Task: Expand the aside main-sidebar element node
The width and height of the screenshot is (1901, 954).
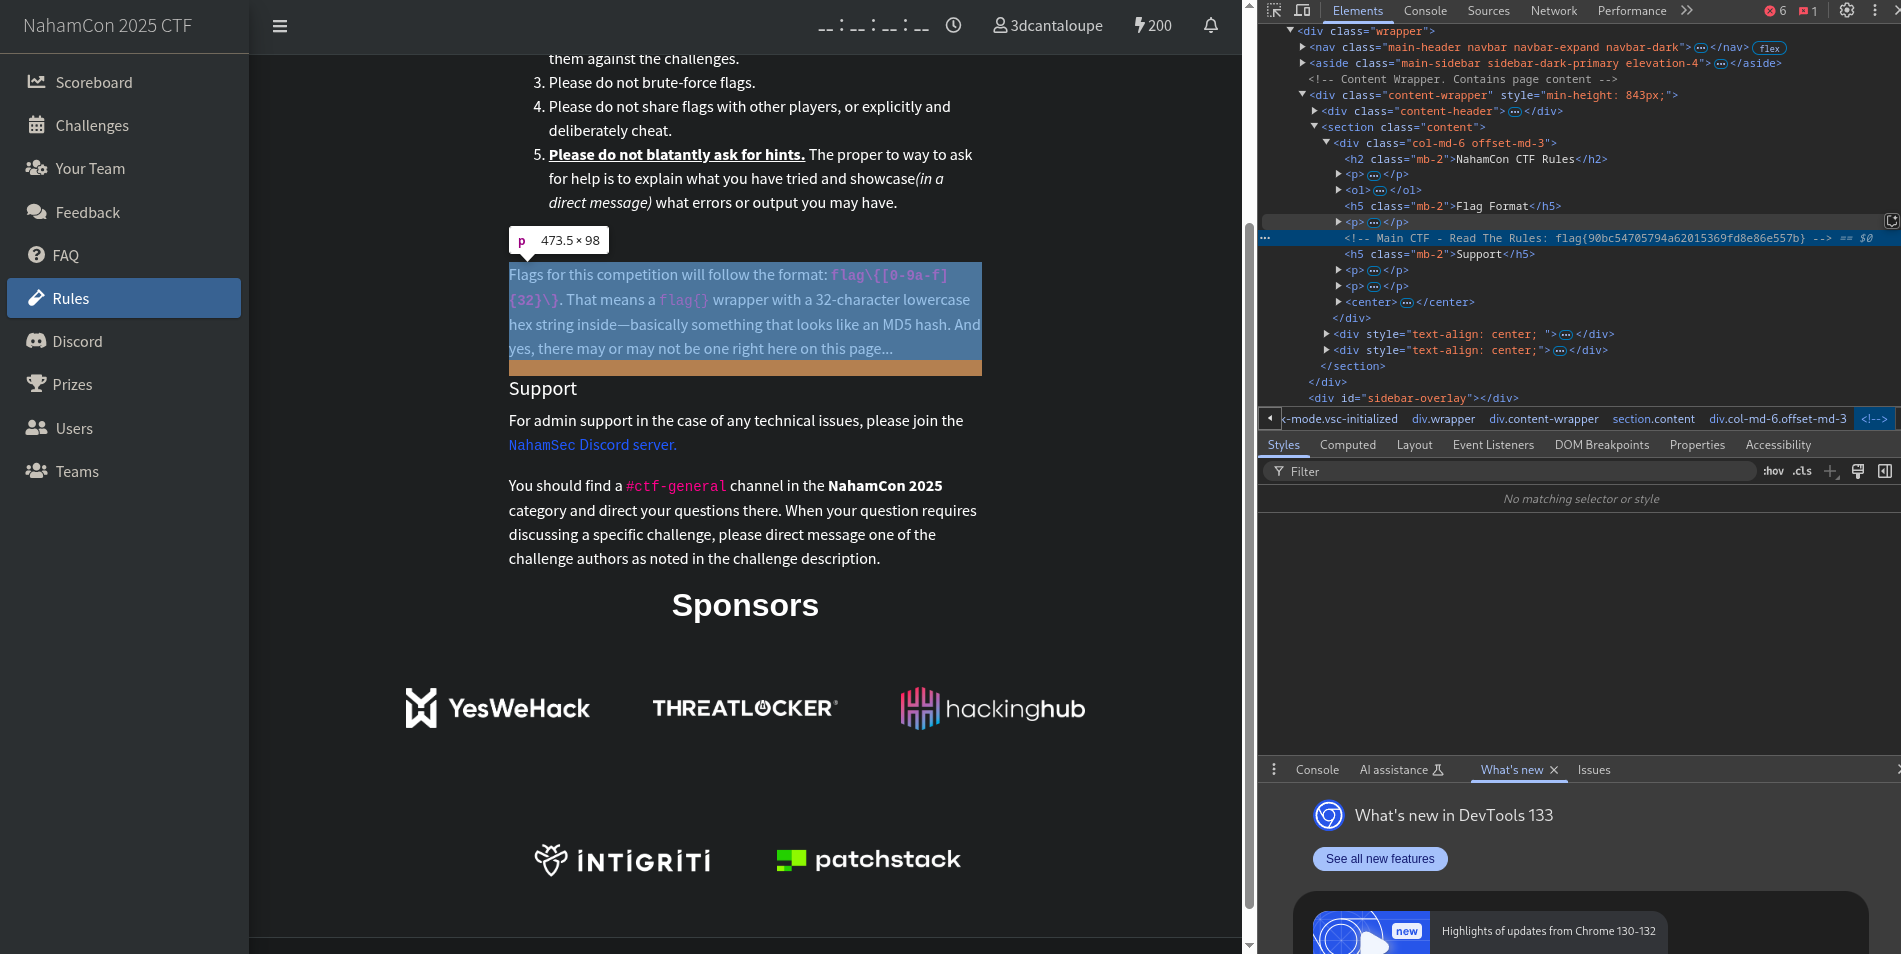Action: pyautogui.click(x=1302, y=63)
